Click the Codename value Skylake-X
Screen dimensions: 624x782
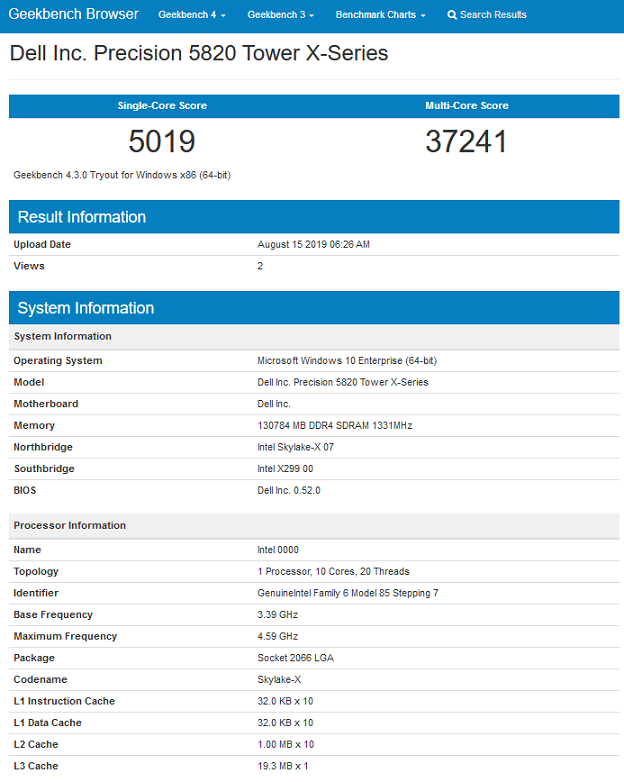(x=279, y=679)
